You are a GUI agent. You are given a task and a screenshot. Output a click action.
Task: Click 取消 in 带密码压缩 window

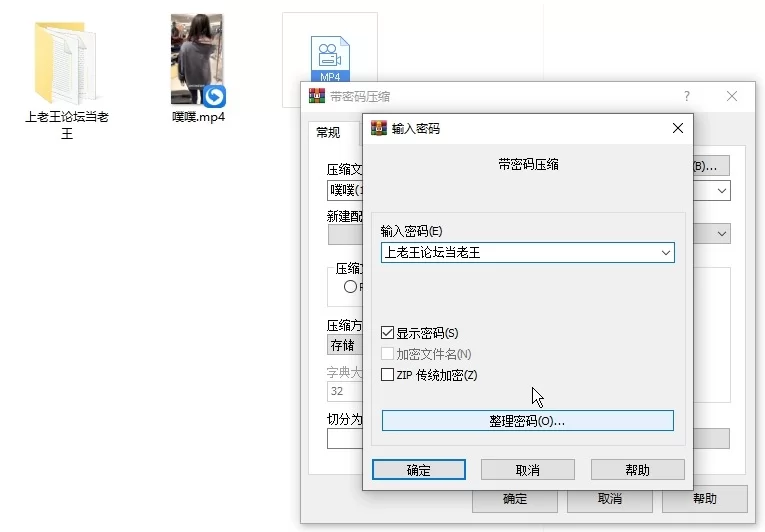pos(609,499)
